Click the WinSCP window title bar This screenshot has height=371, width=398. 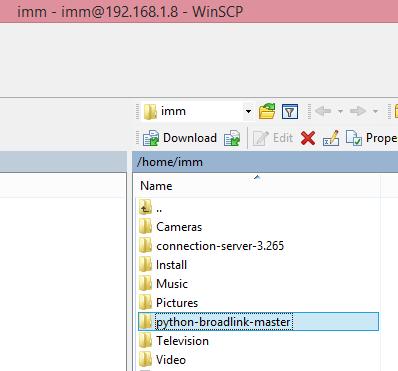(199, 11)
